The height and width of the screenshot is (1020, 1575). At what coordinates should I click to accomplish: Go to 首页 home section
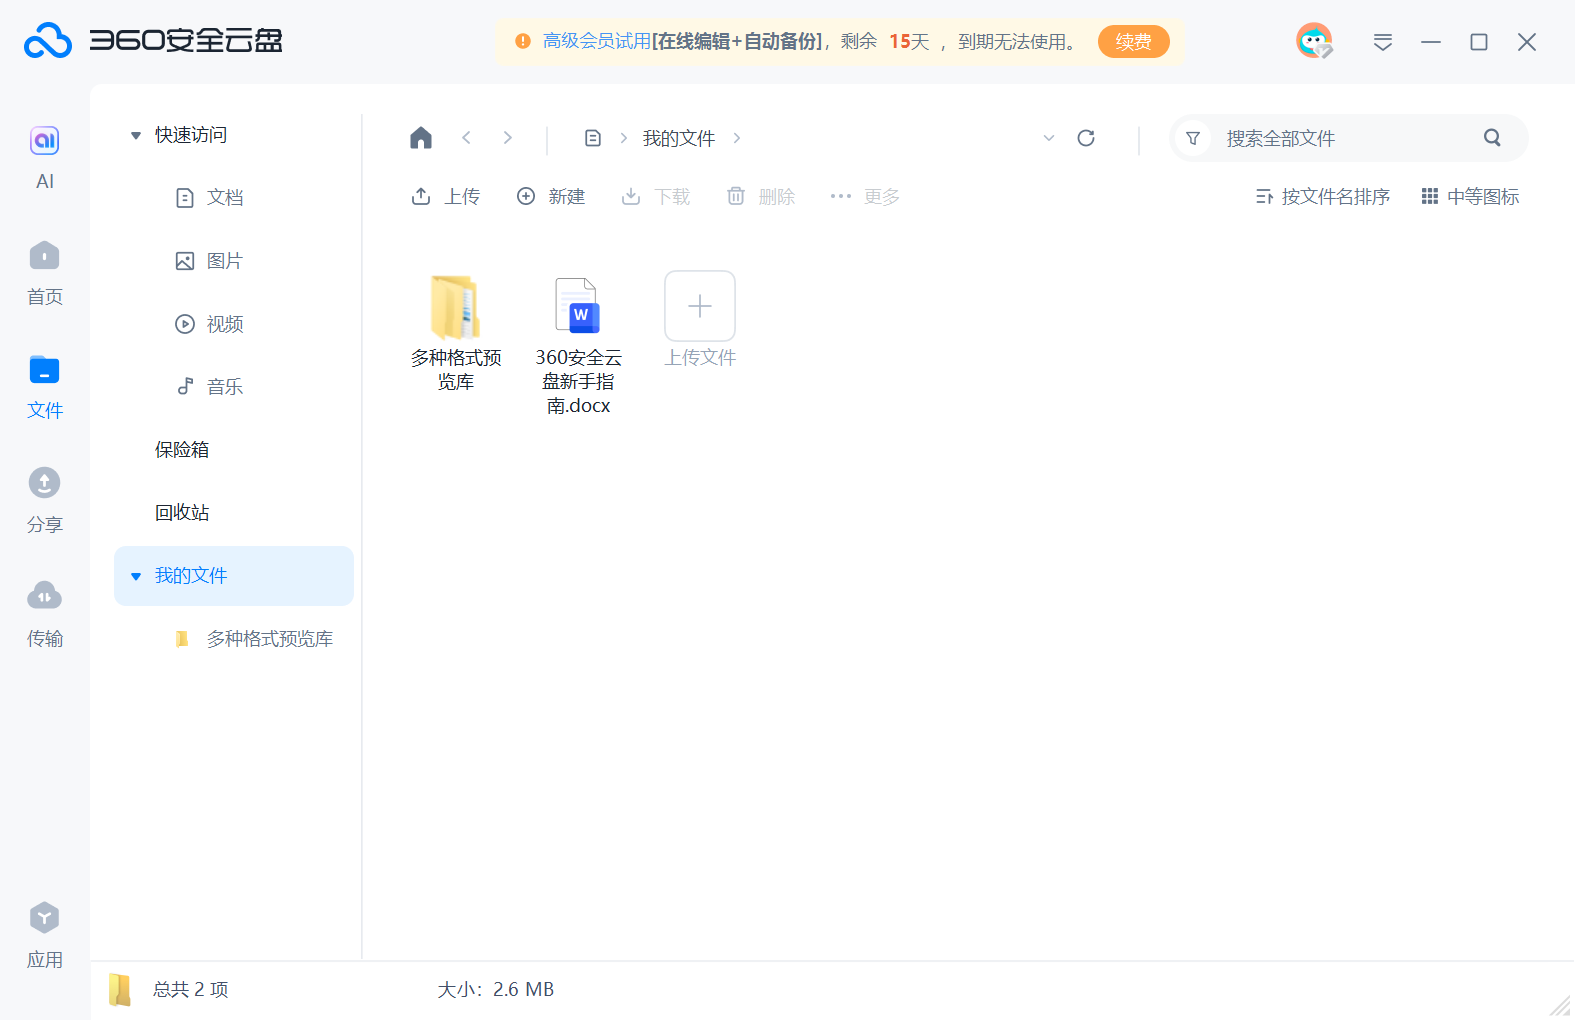[x=45, y=272]
